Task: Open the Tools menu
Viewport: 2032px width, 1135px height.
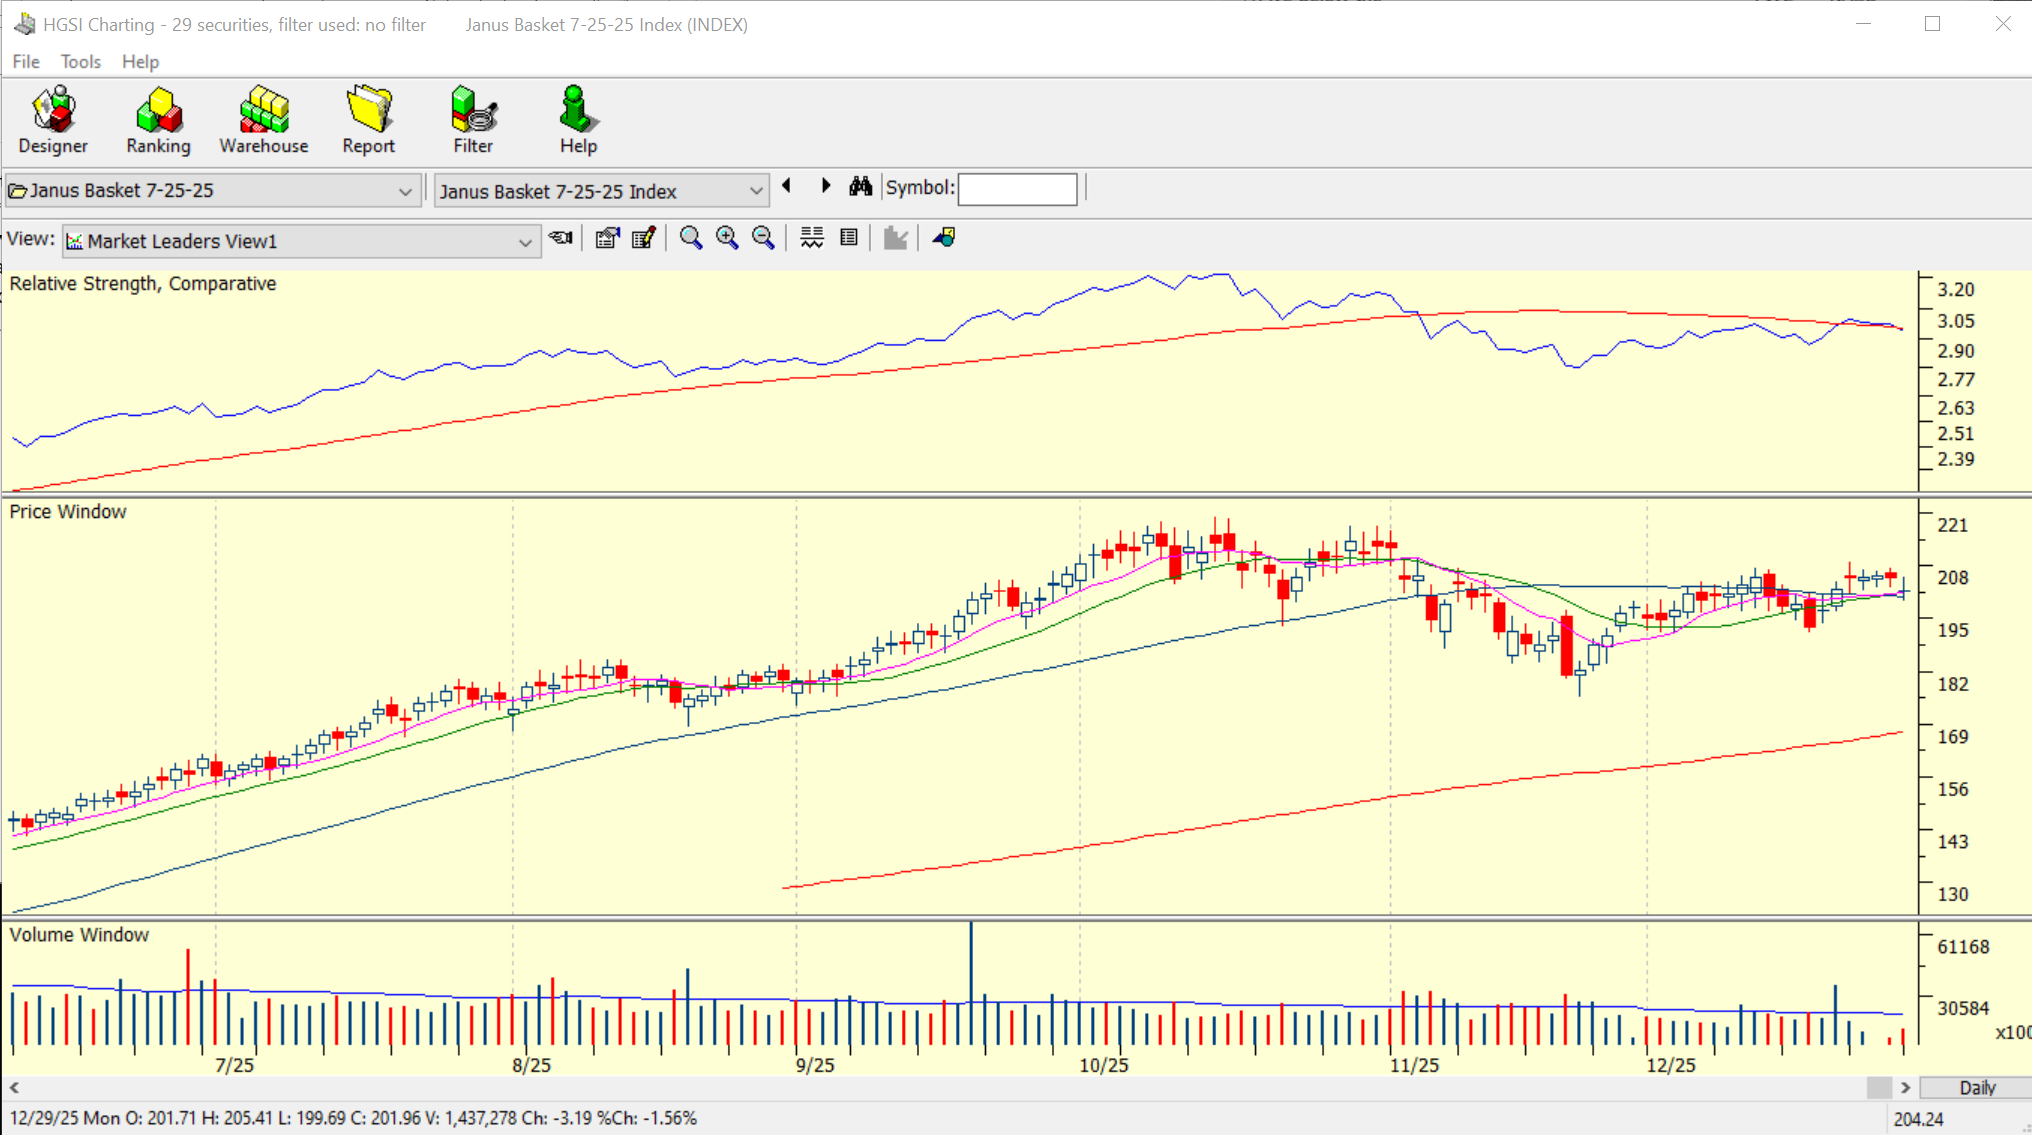Action: [x=80, y=62]
